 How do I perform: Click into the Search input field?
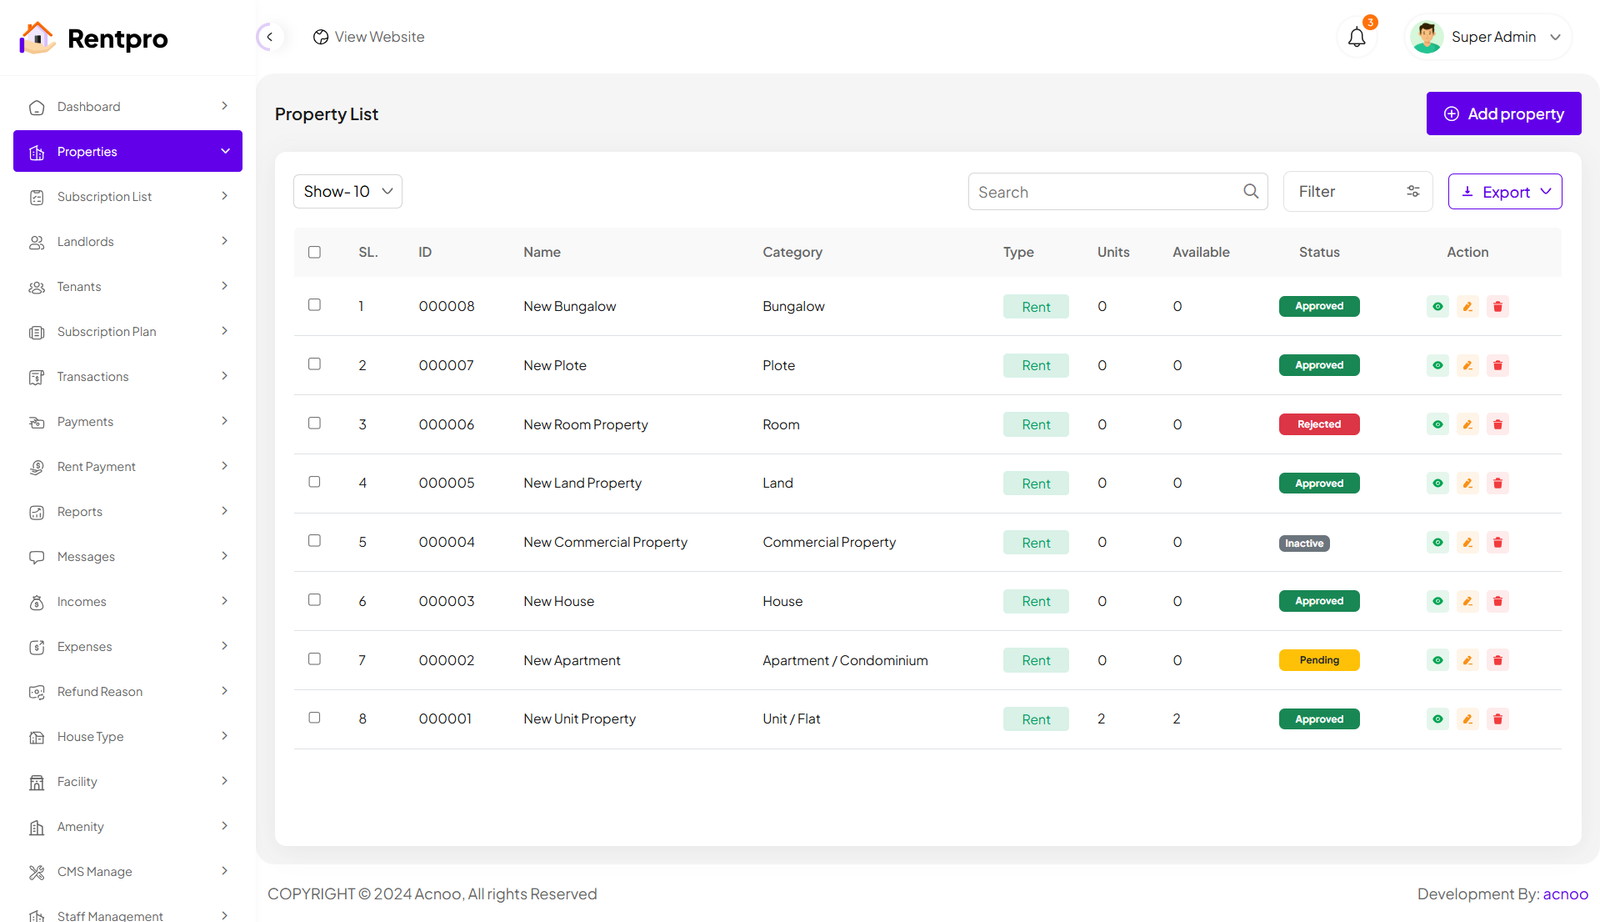click(1105, 192)
